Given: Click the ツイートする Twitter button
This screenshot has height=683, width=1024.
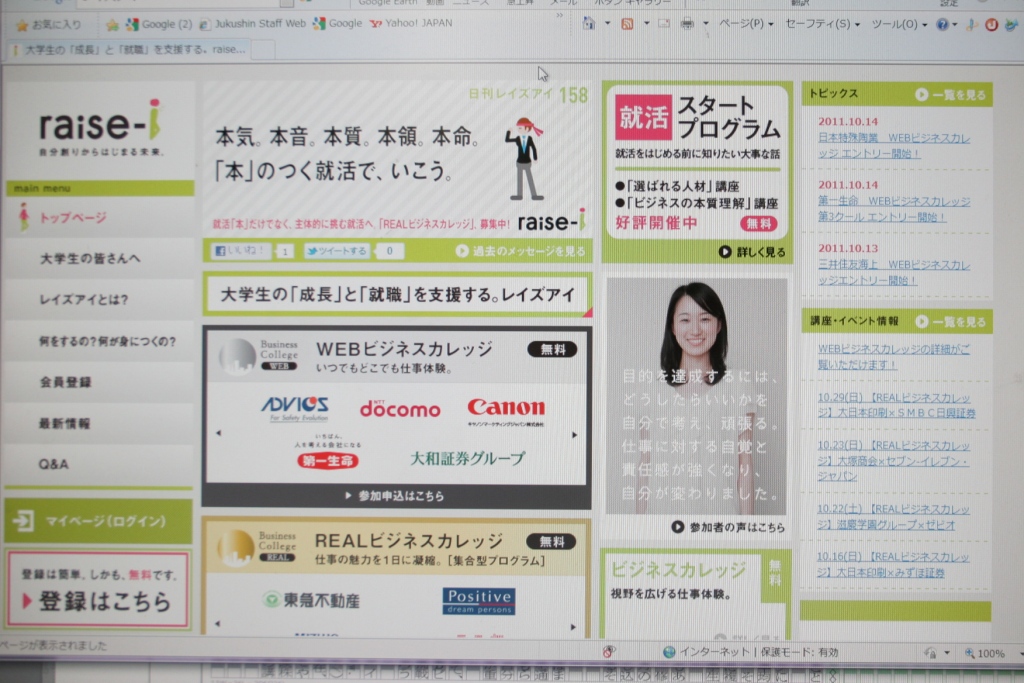Looking at the screenshot, I should click(336, 251).
